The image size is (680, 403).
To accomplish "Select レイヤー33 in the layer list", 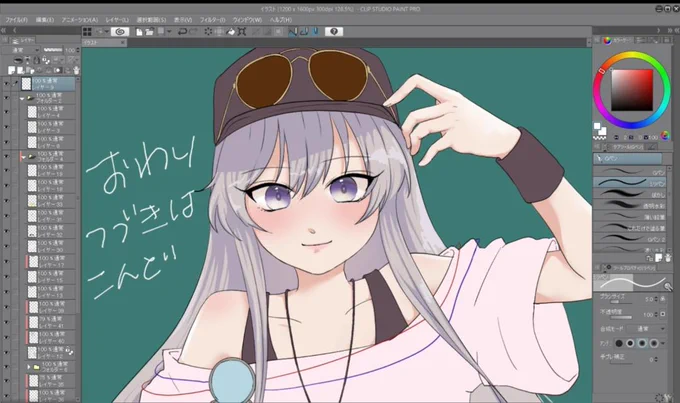I will coord(50,201).
